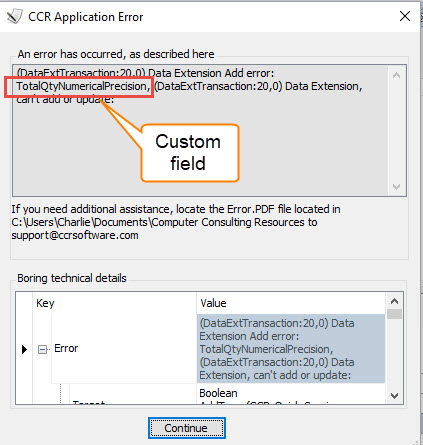Click the Custom field callout bubble
Viewport: 423px width, 445px height.
coord(190,153)
